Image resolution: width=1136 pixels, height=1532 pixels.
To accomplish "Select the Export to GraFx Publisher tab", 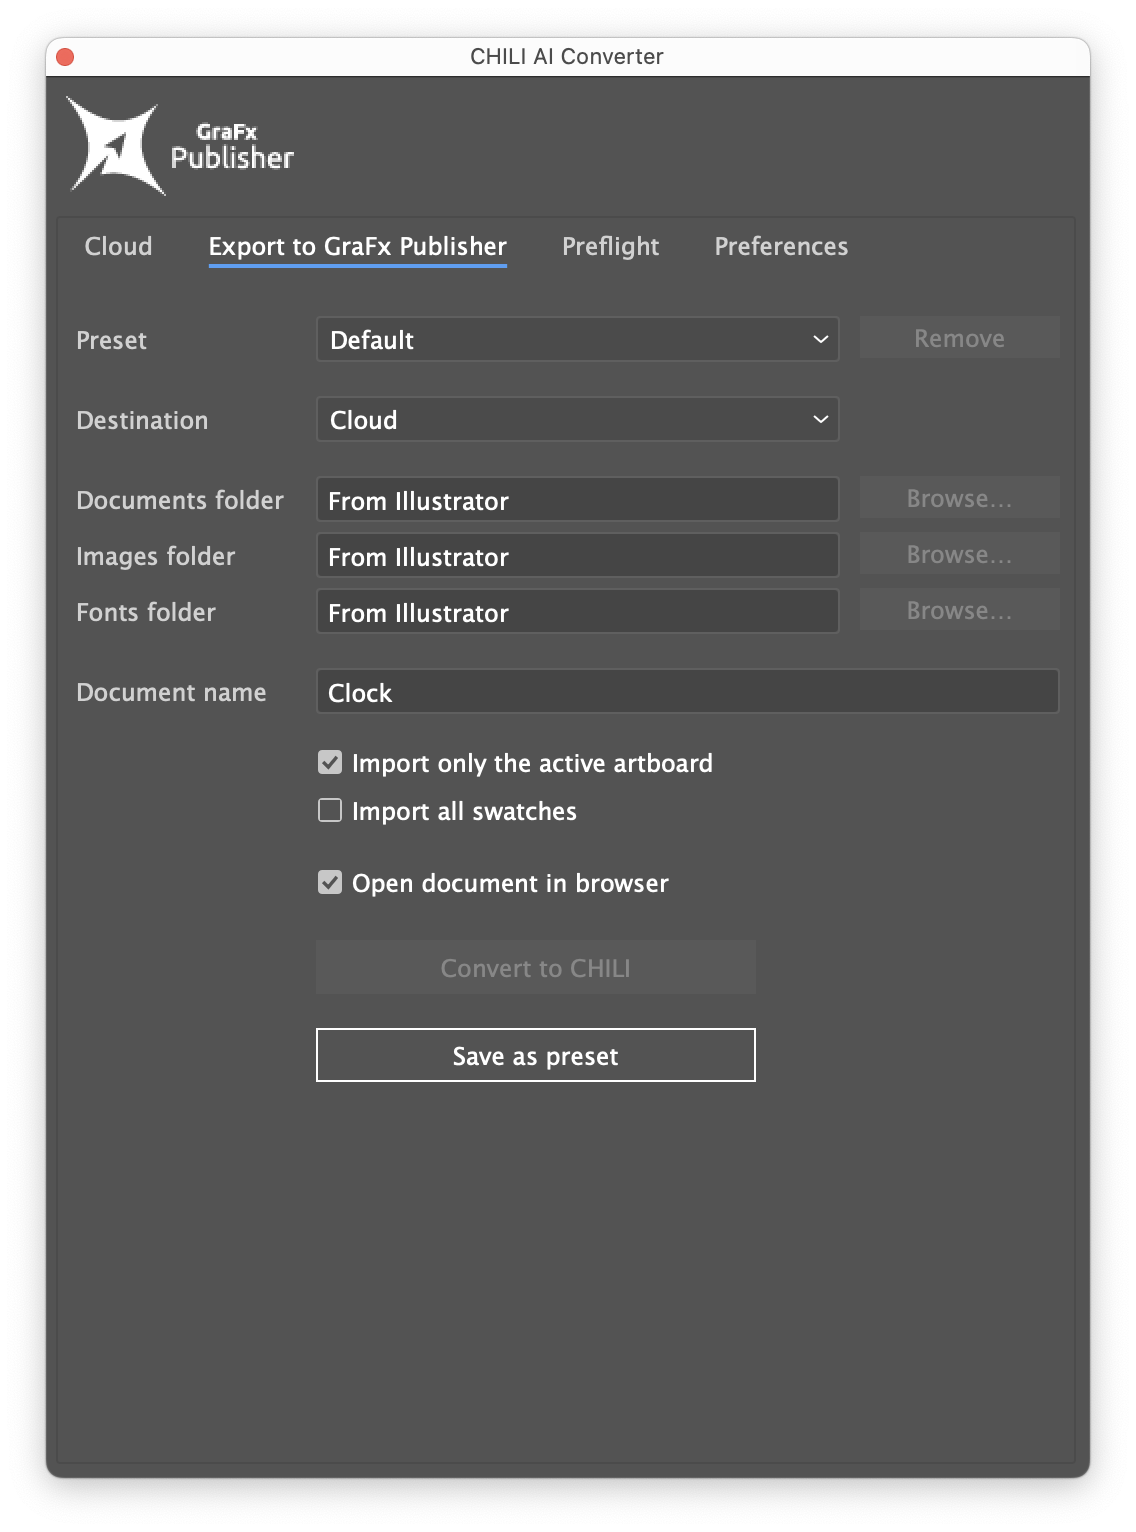I will point(357,247).
